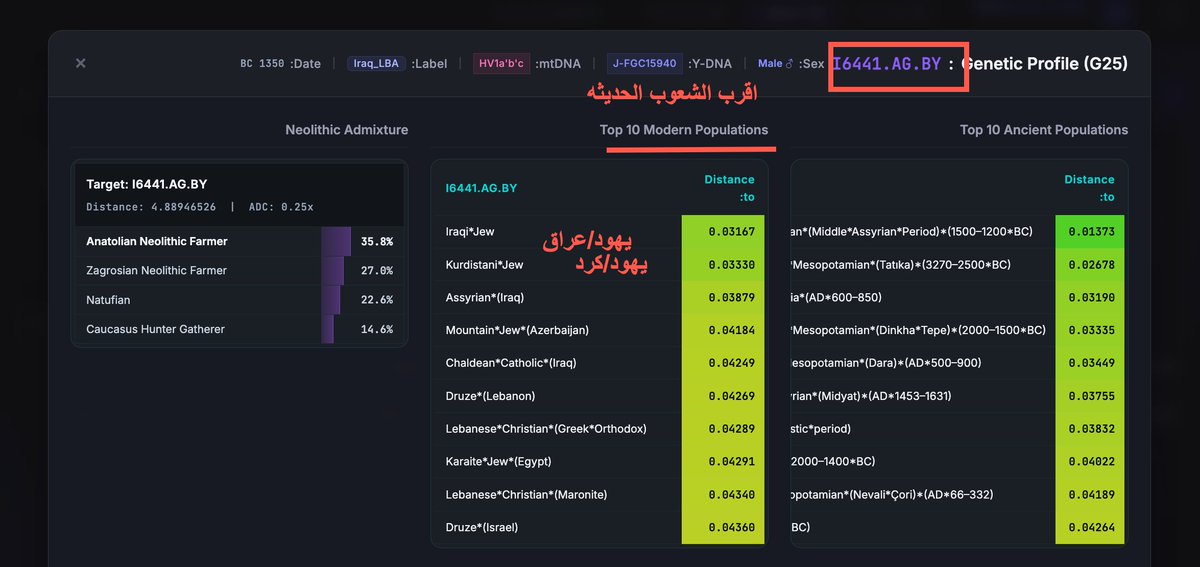Select the Caucasus Hunter Gatherer row

click(x=239, y=329)
